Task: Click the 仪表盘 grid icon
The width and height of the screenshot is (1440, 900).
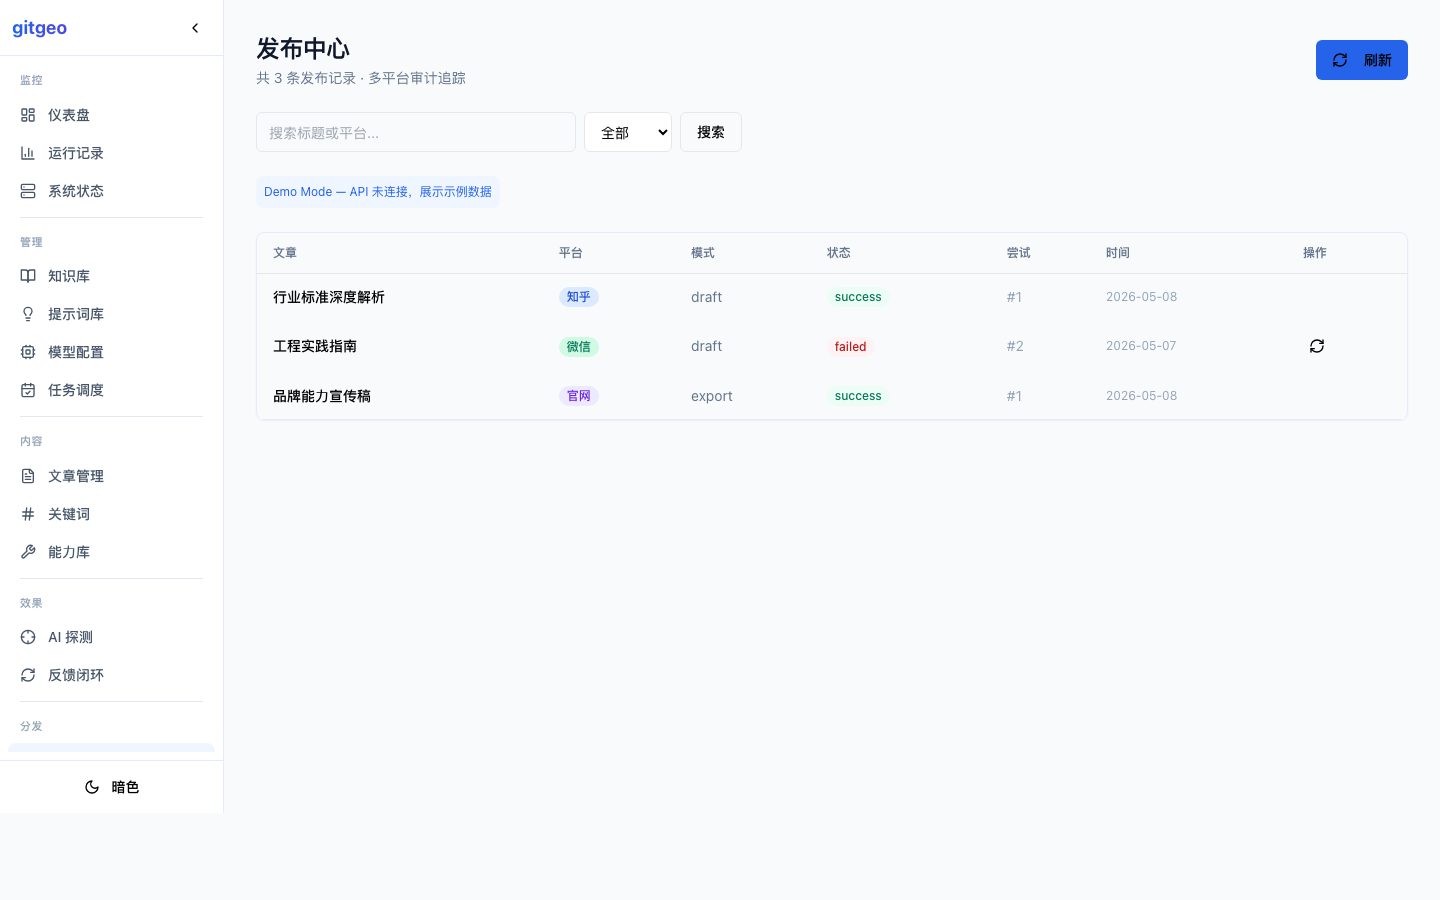Action: (28, 115)
